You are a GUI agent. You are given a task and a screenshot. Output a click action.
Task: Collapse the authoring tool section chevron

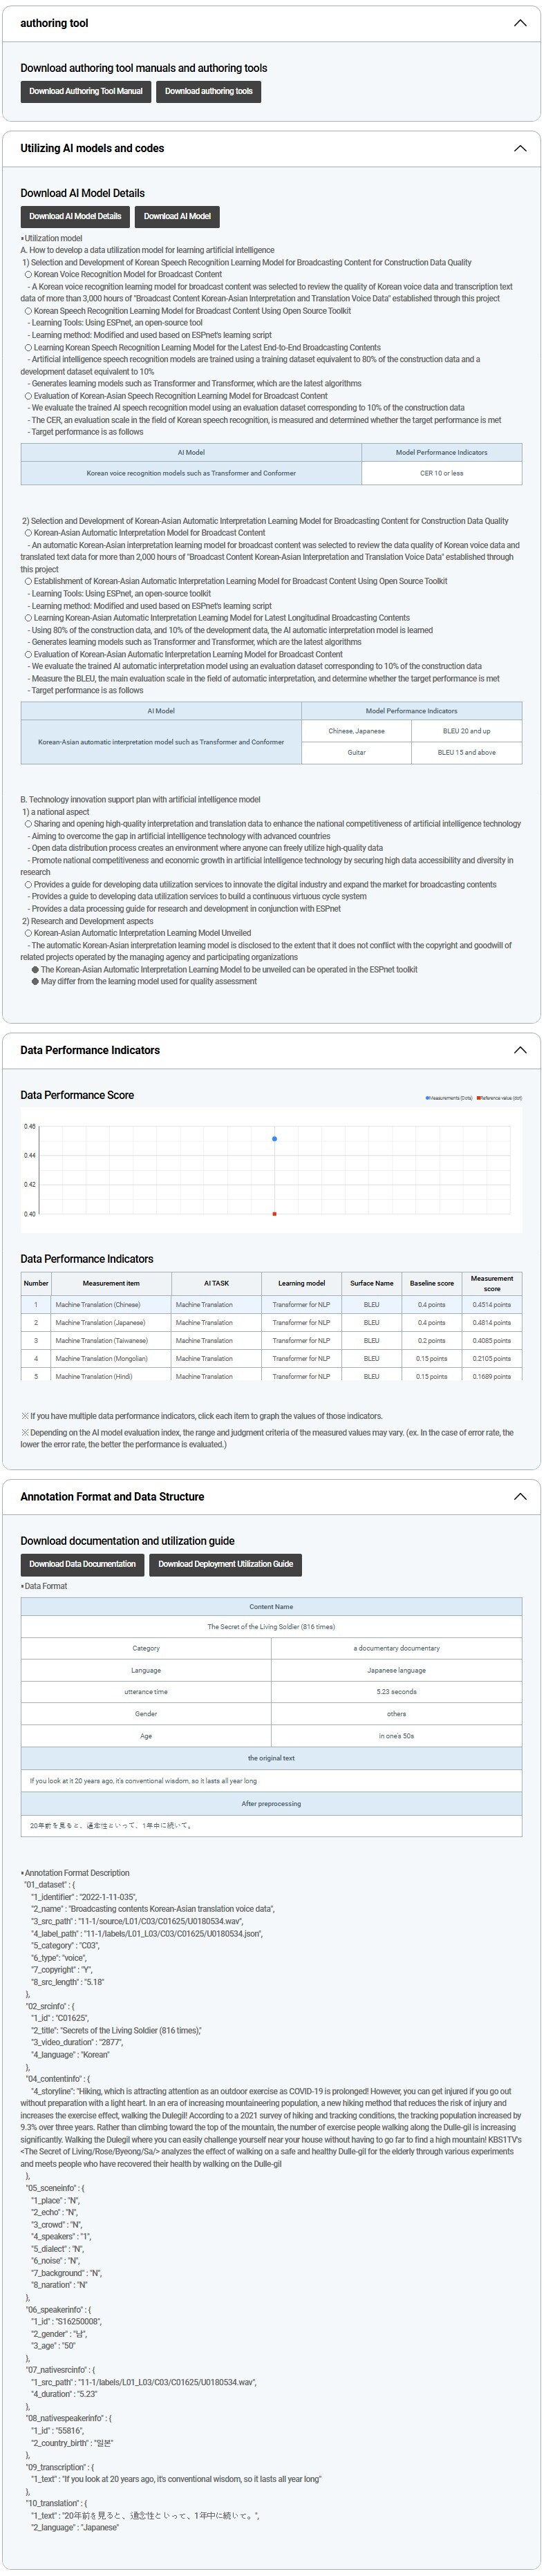tap(519, 23)
